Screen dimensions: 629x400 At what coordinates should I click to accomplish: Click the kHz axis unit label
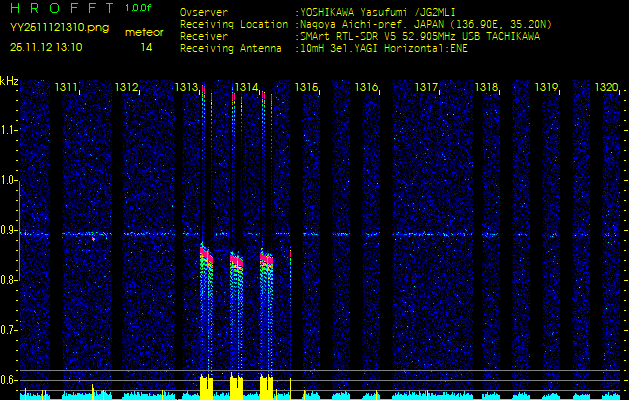[x=9, y=81]
